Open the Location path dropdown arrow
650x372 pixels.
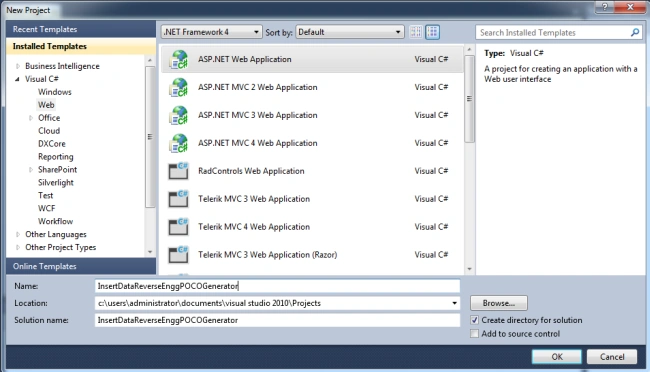click(x=454, y=303)
